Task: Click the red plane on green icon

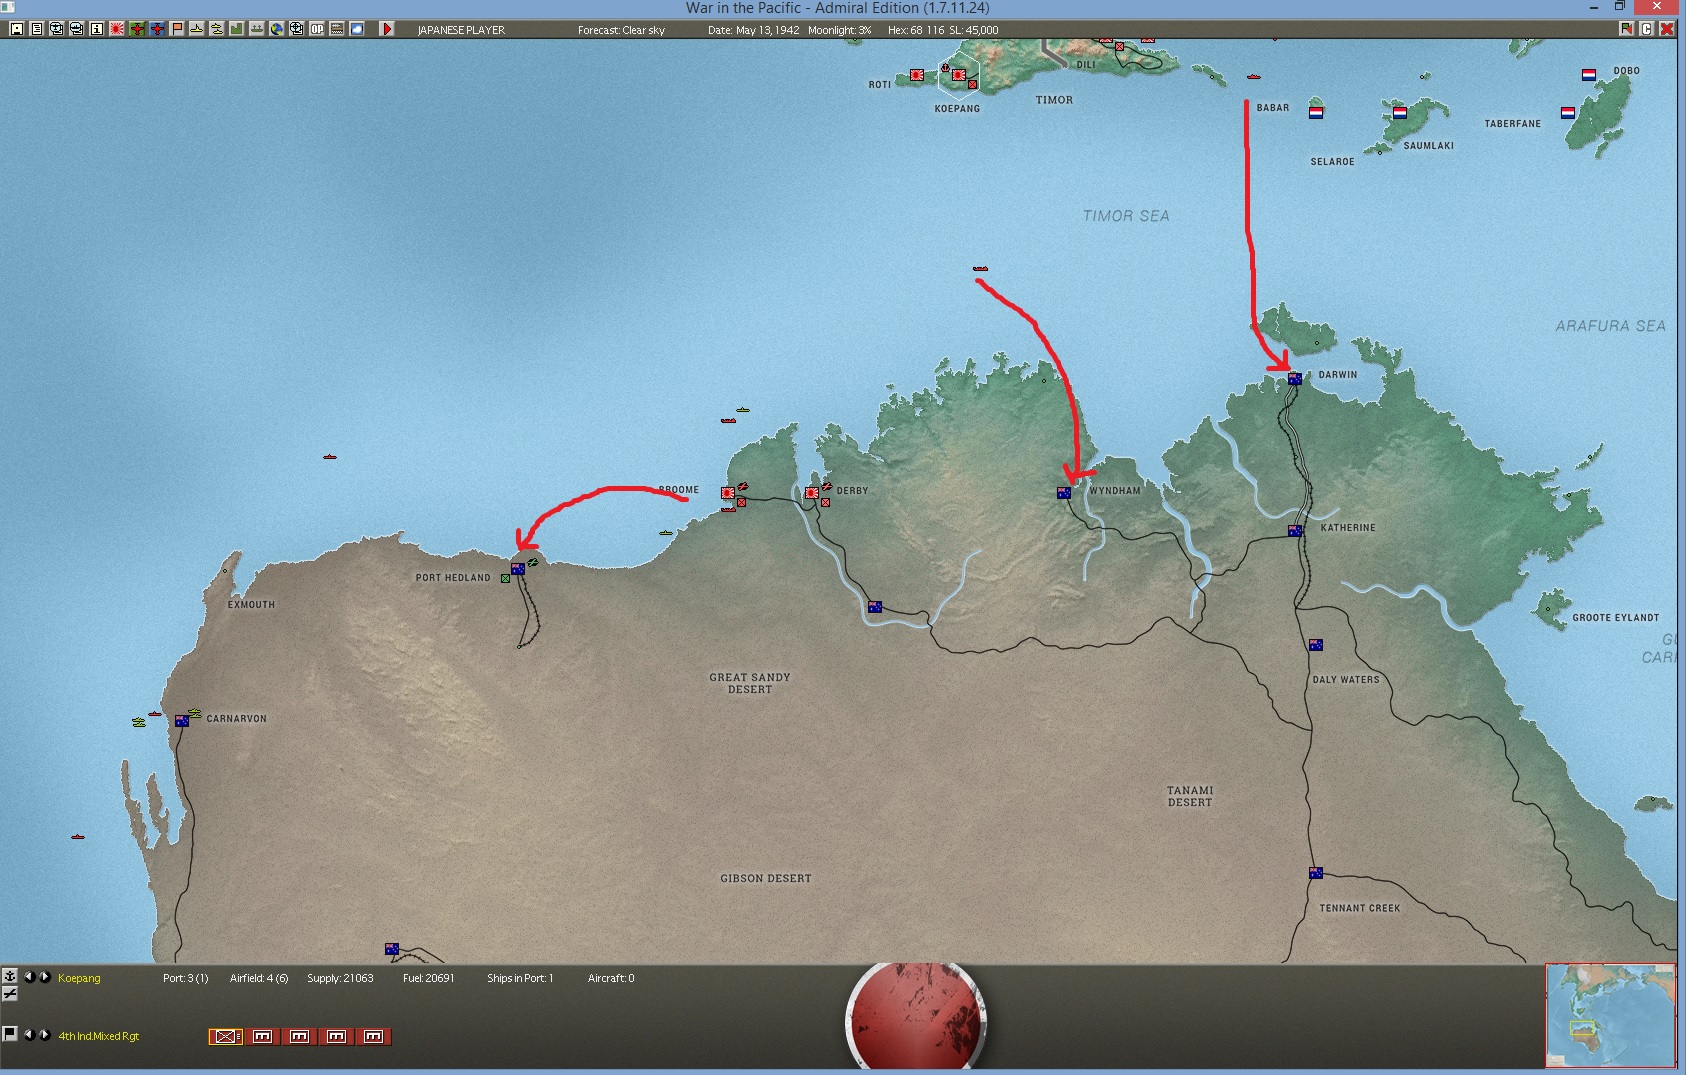Action: click(x=137, y=29)
